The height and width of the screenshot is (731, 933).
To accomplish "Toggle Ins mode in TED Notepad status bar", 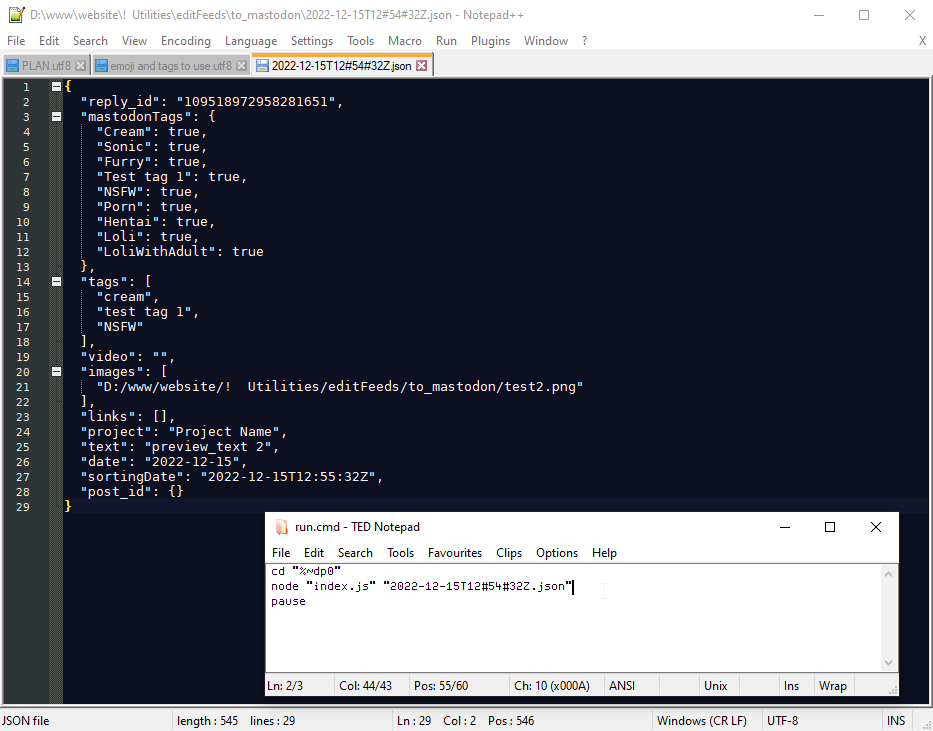I will [791, 686].
